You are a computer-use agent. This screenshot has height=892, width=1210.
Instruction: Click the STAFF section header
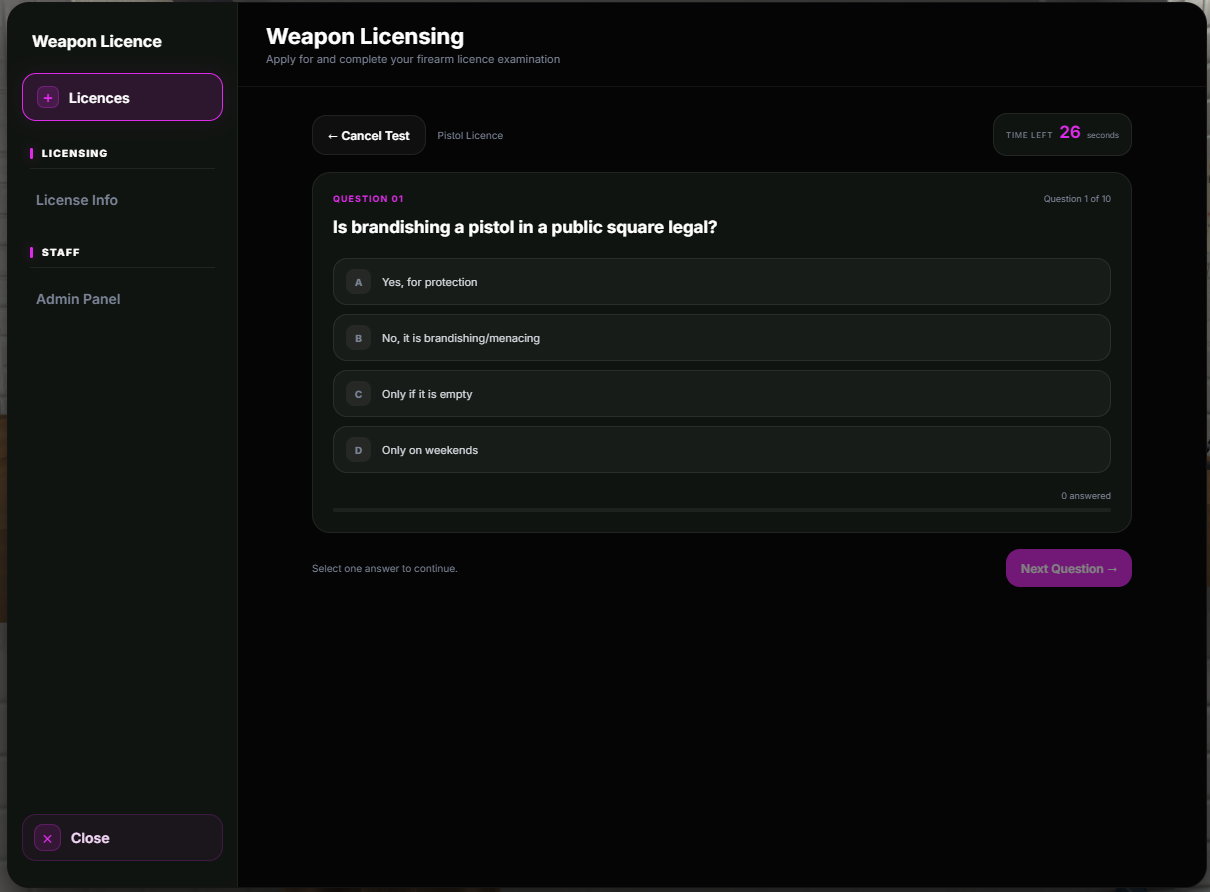coord(61,253)
